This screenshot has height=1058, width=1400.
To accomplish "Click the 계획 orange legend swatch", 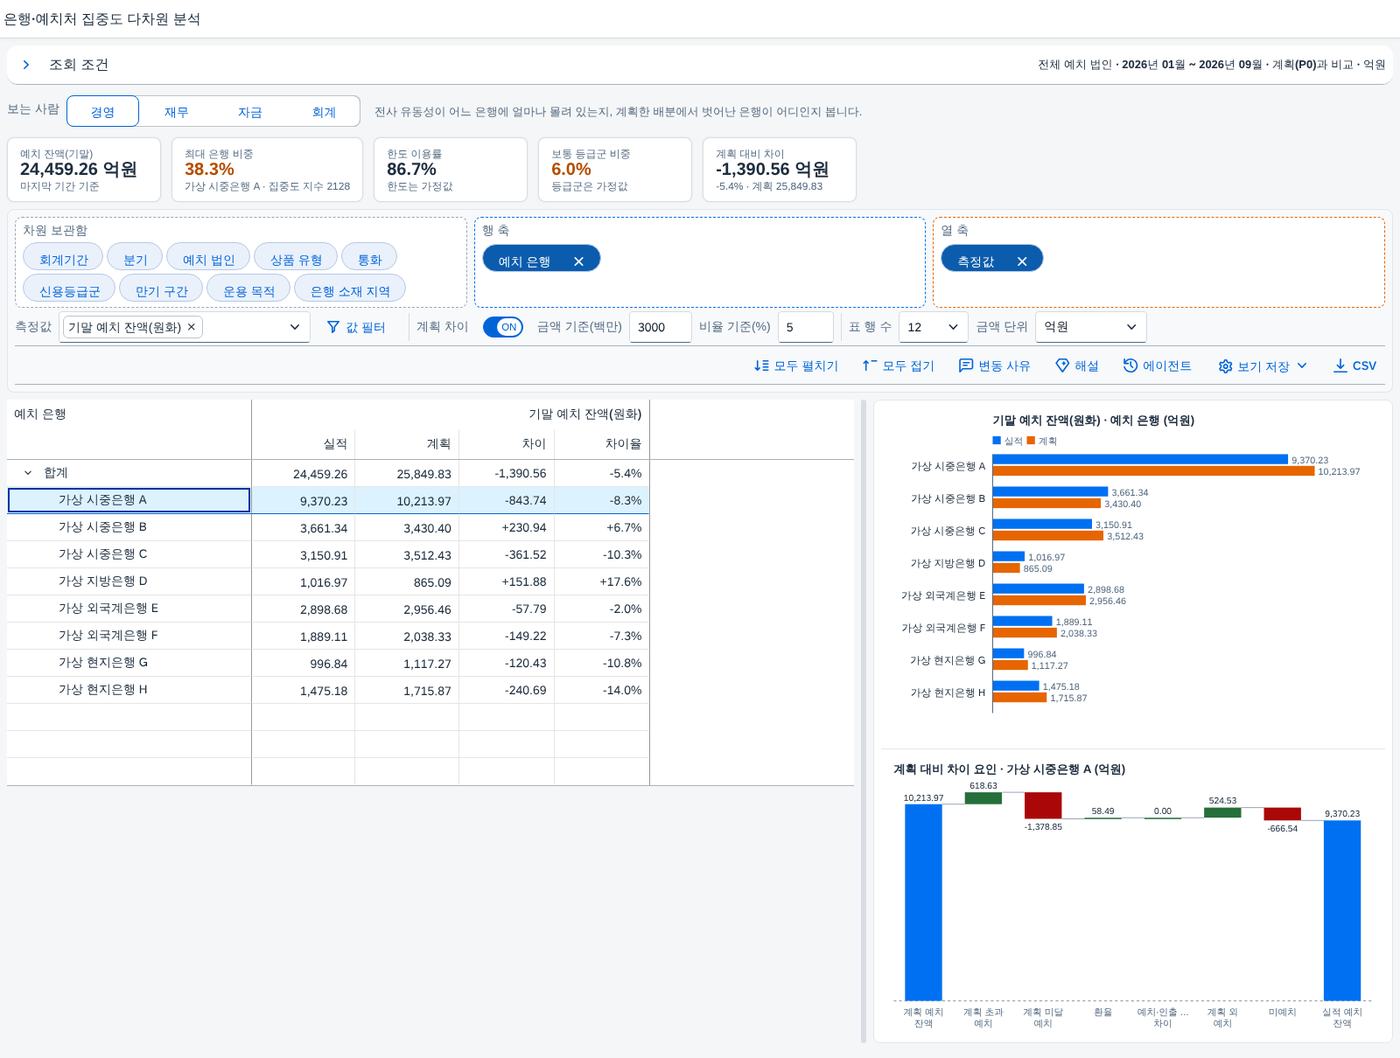I will (x=1031, y=441).
